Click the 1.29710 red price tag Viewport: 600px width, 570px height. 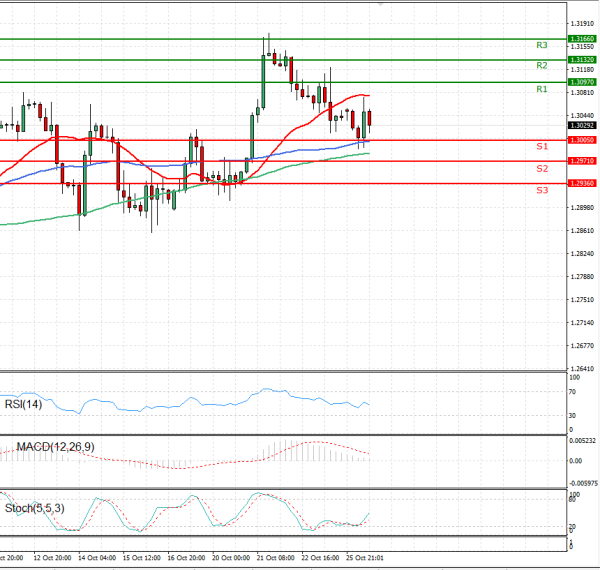click(x=581, y=161)
